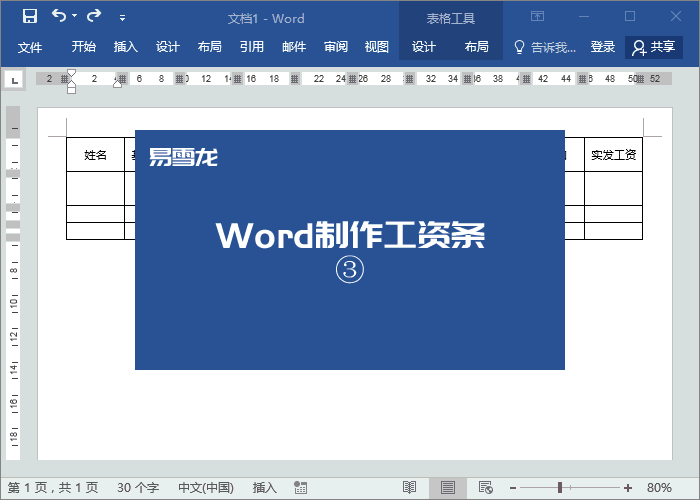Switch to the 引用 tab
This screenshot has width=700, height=500.
pyautogui.click(x=251, y=46)
